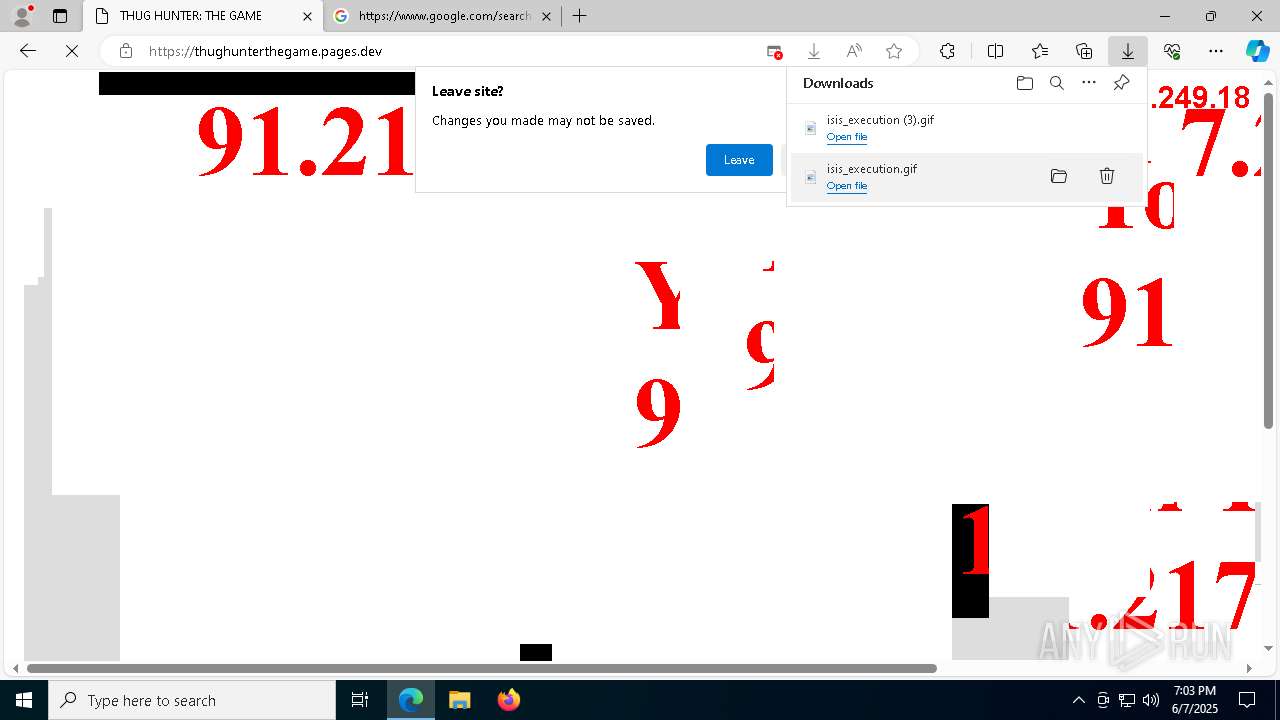Click the blocked pop-up icon in address bar
Viewport: 1280px width, 720px height.
[774, 51]
